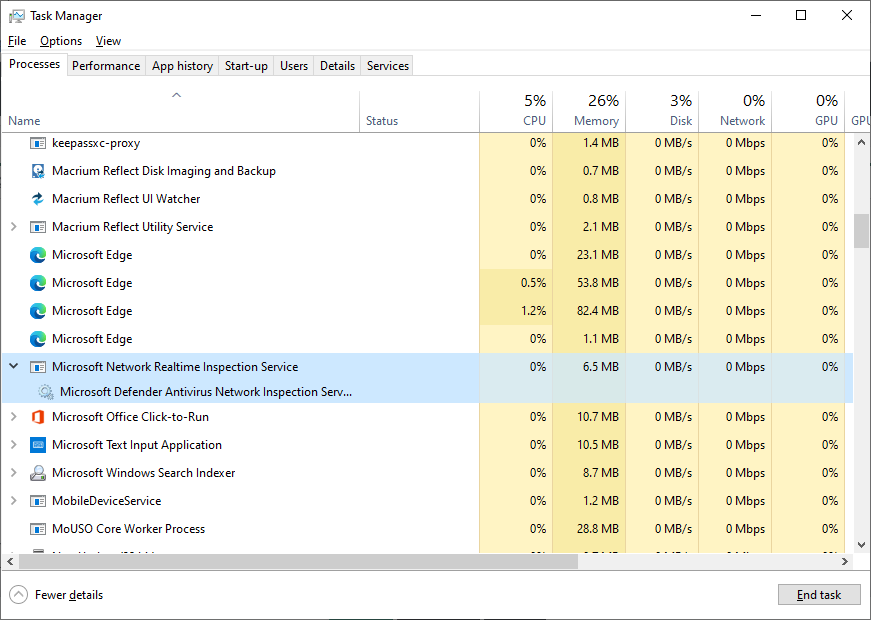Click the Microsoft Office Click-to-Run icon
The image size is (871, 620).
(x=38, y=417)
